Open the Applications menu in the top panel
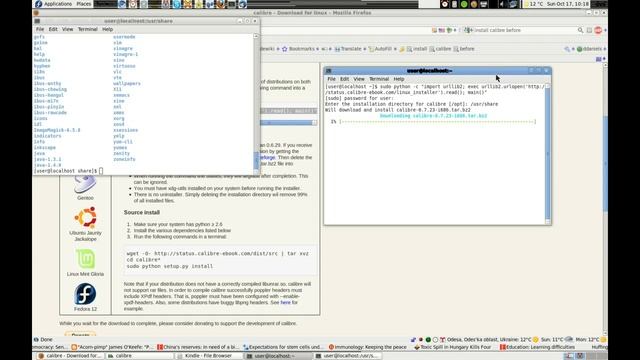 click(58, 4)
